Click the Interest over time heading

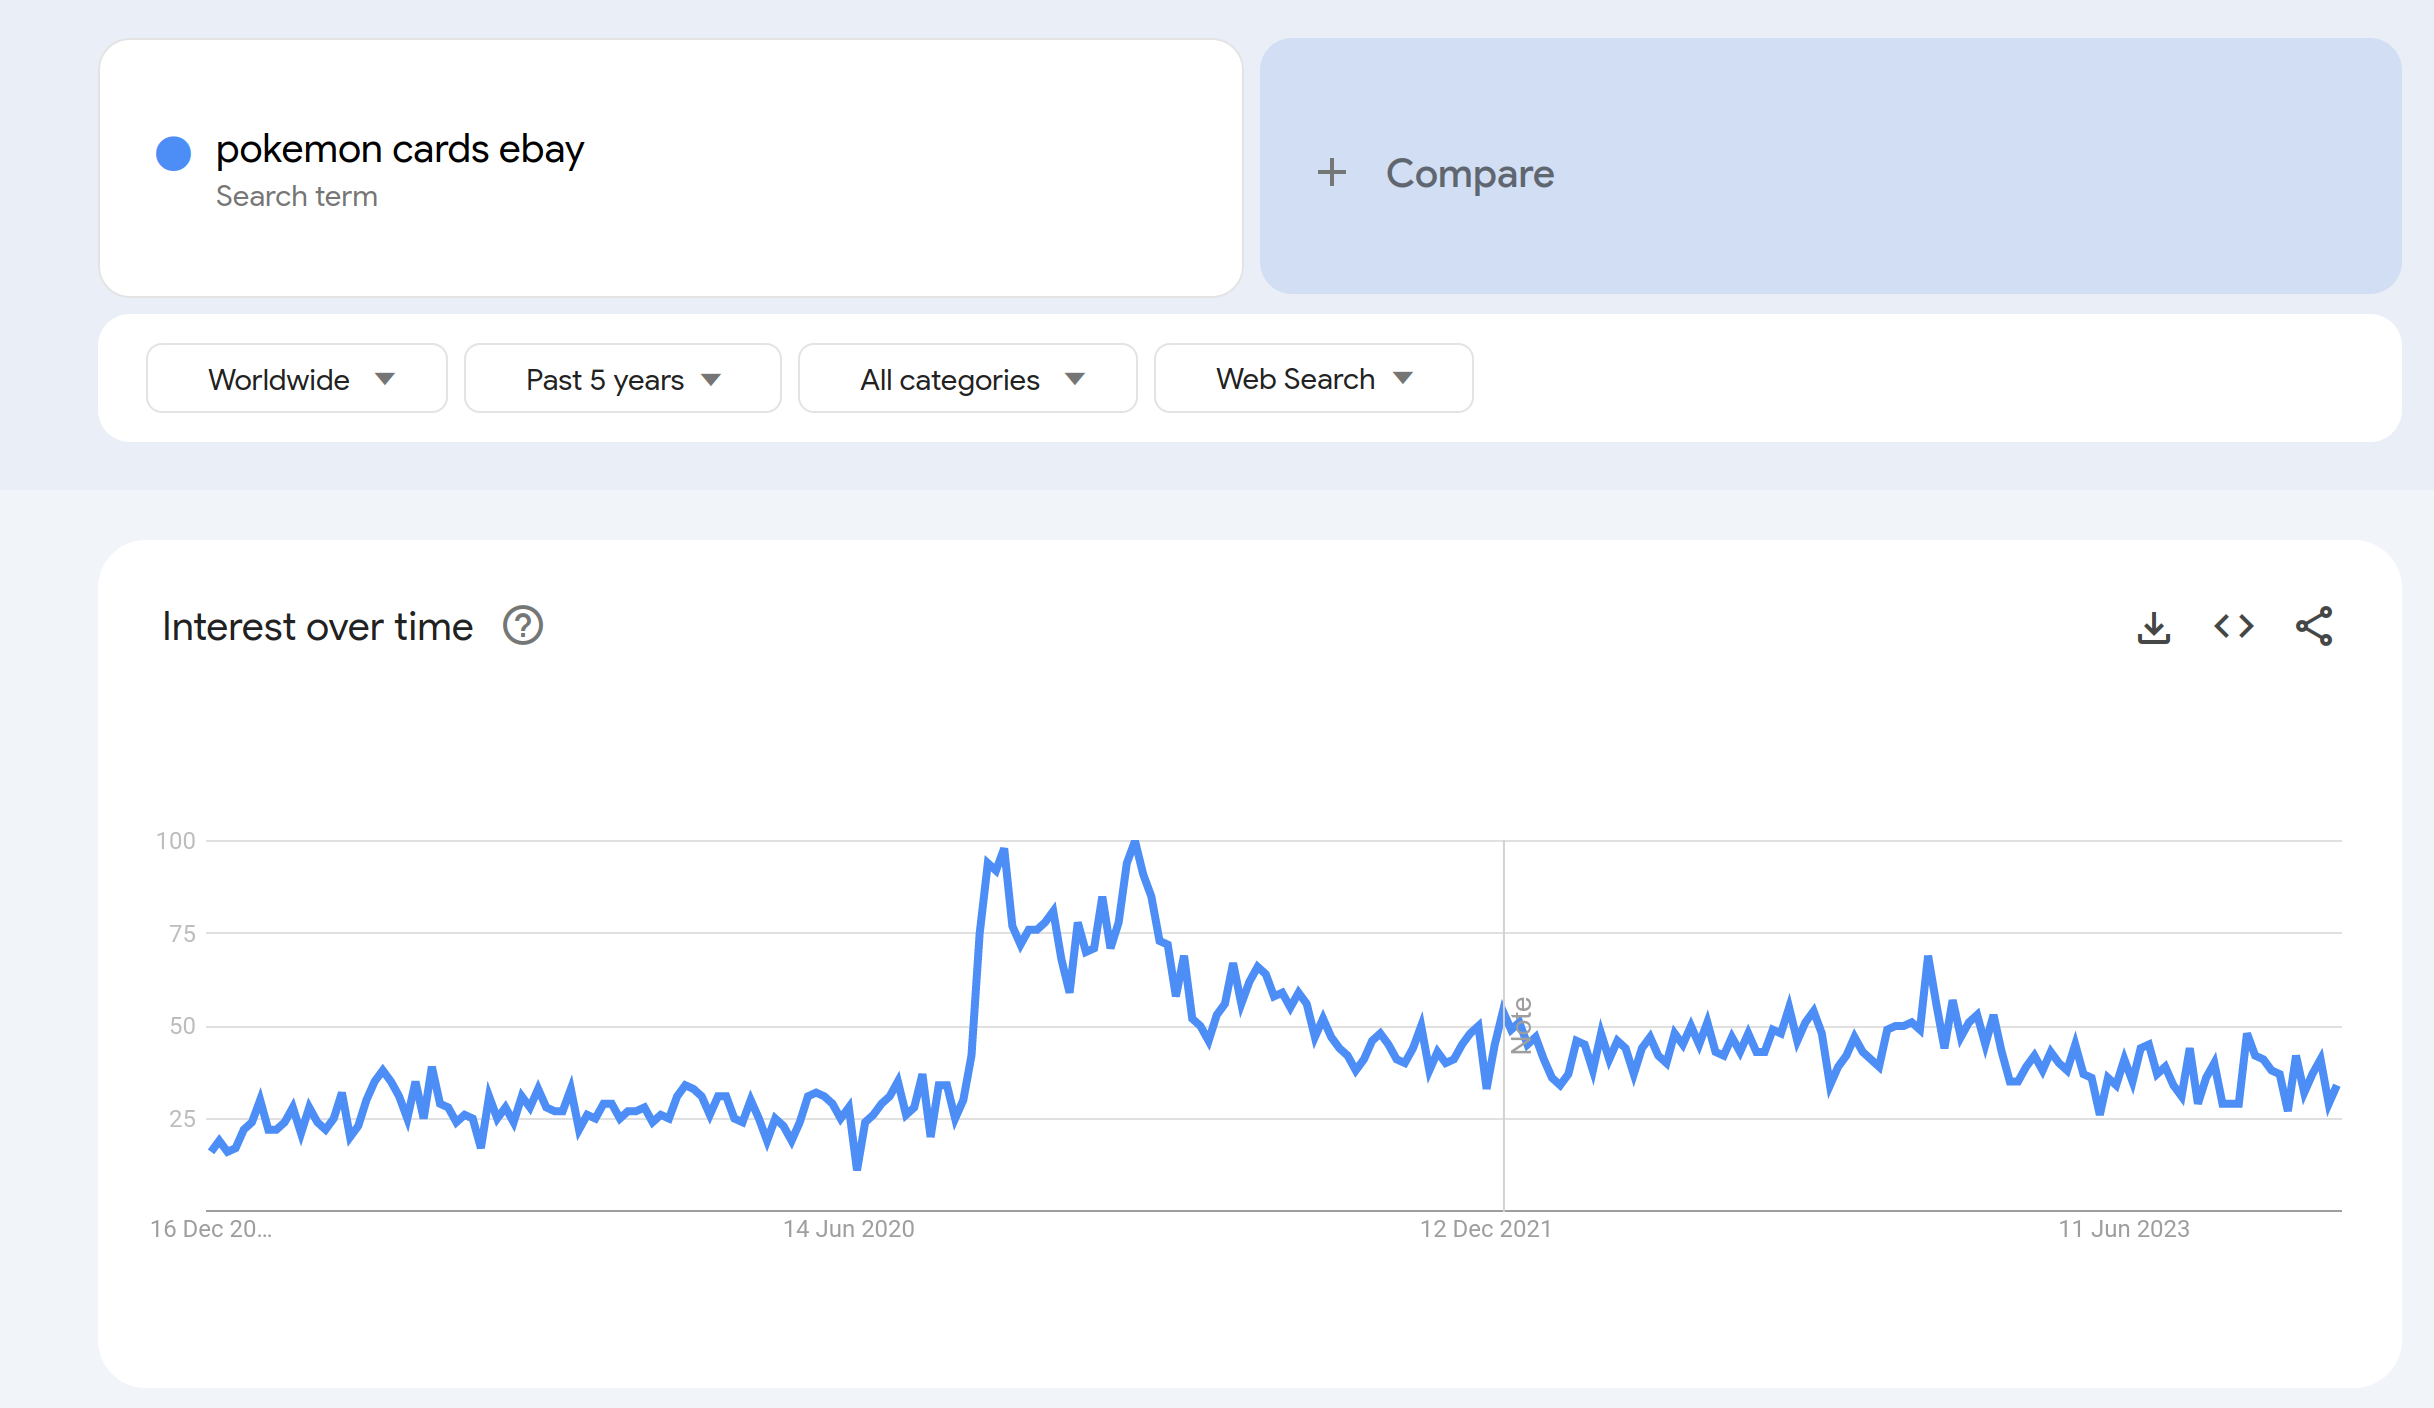point(317,627)
